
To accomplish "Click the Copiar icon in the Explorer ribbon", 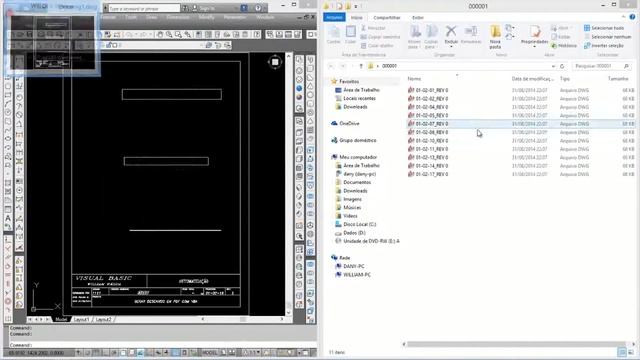I will pos(333,31).
